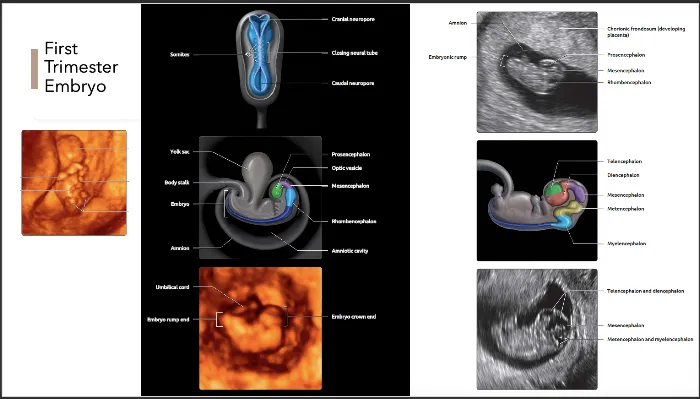Click the "Myelencephalon" label under Metencephalon
Image resolution: width=700 pixels, height=399 pixels.
click(x=627, y=244)
